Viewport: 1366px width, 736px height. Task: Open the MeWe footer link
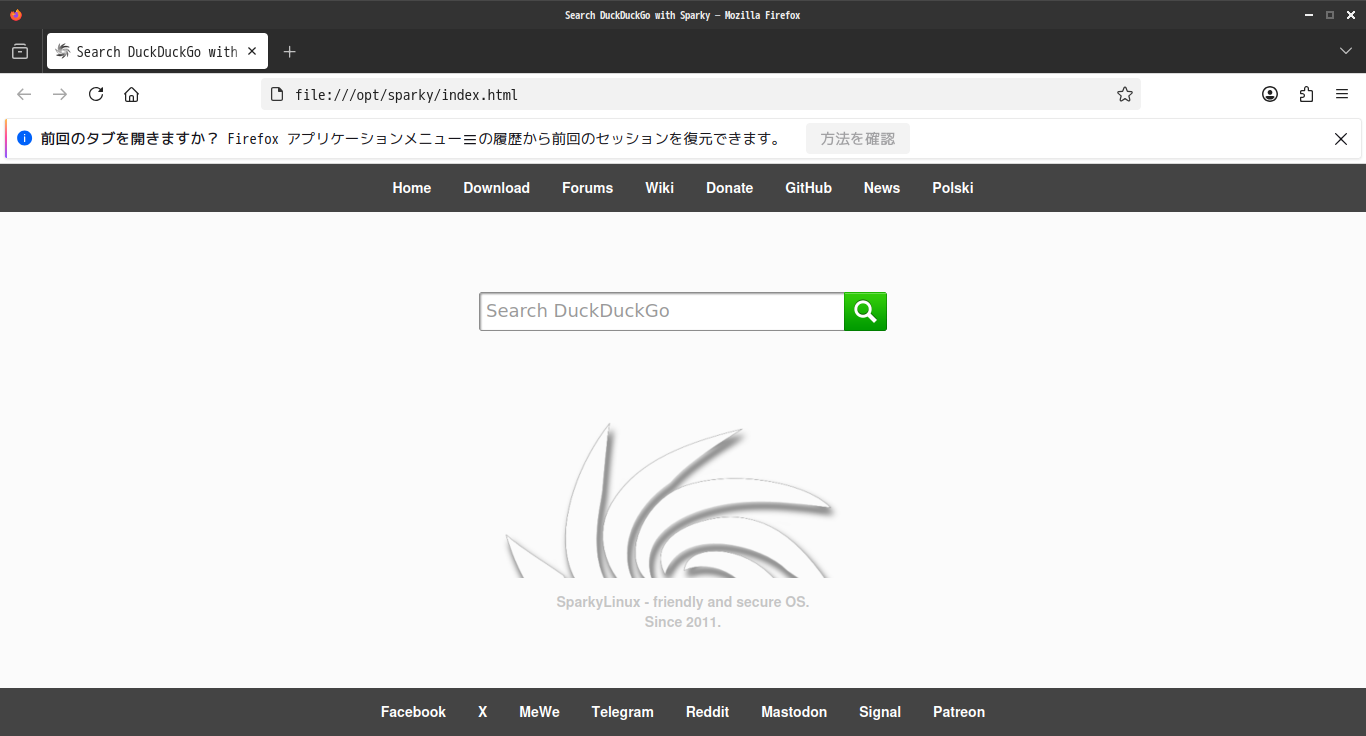coord(539,712)
